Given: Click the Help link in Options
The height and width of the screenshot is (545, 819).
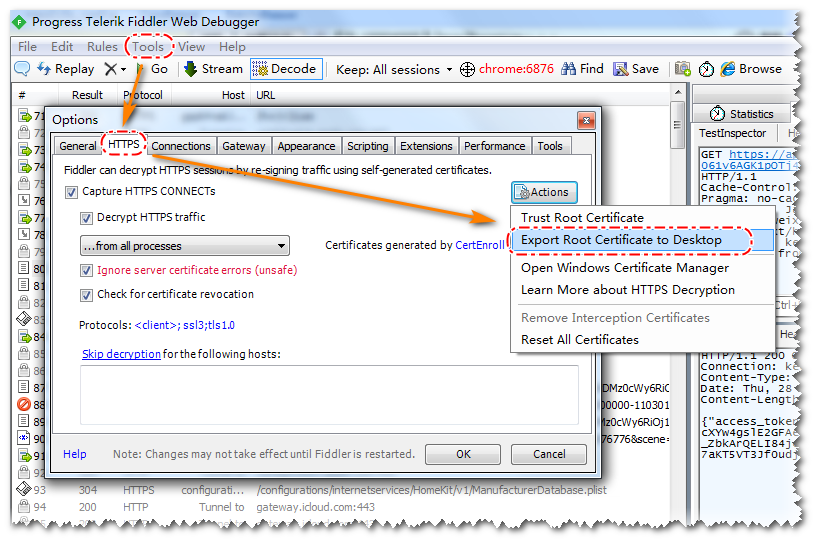Looking at the screenshot, I should click(75, 454).
